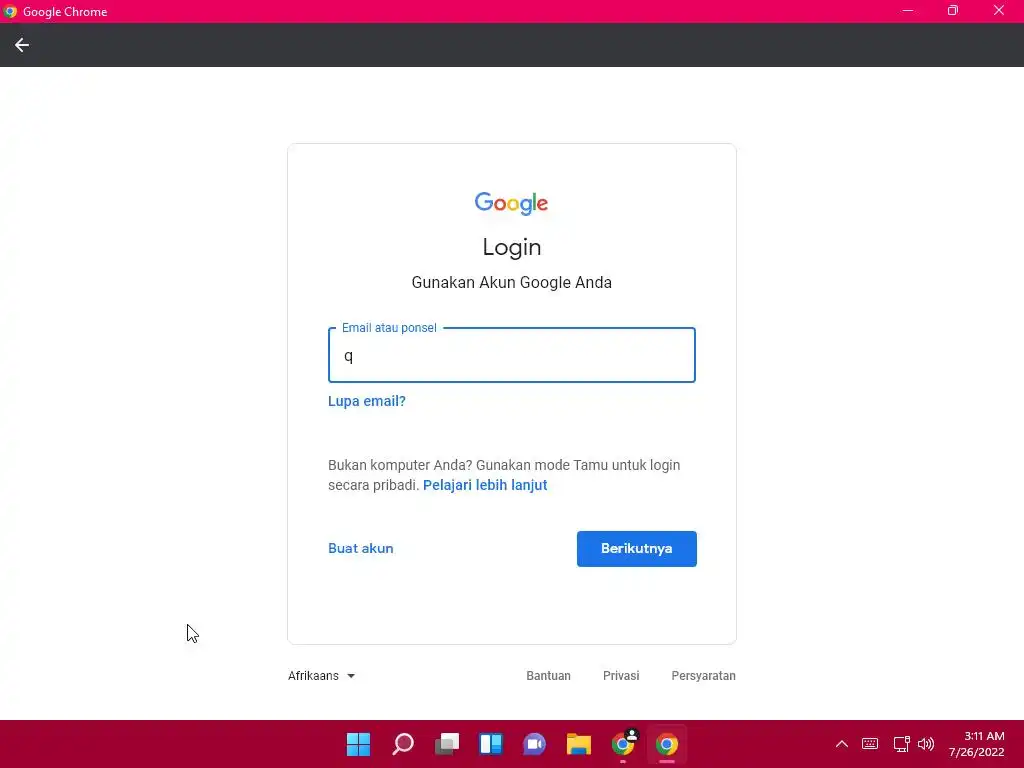
Task: Open the Afrikaans language dropdown
Action: pyautogui.click(x=321, y=676)
